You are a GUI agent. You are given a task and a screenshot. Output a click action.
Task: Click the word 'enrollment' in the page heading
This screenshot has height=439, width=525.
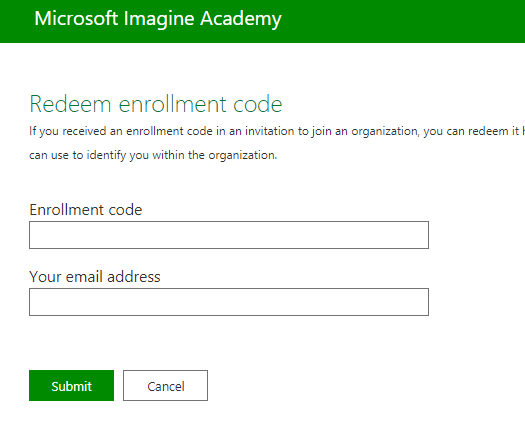(x=172, y=104)
